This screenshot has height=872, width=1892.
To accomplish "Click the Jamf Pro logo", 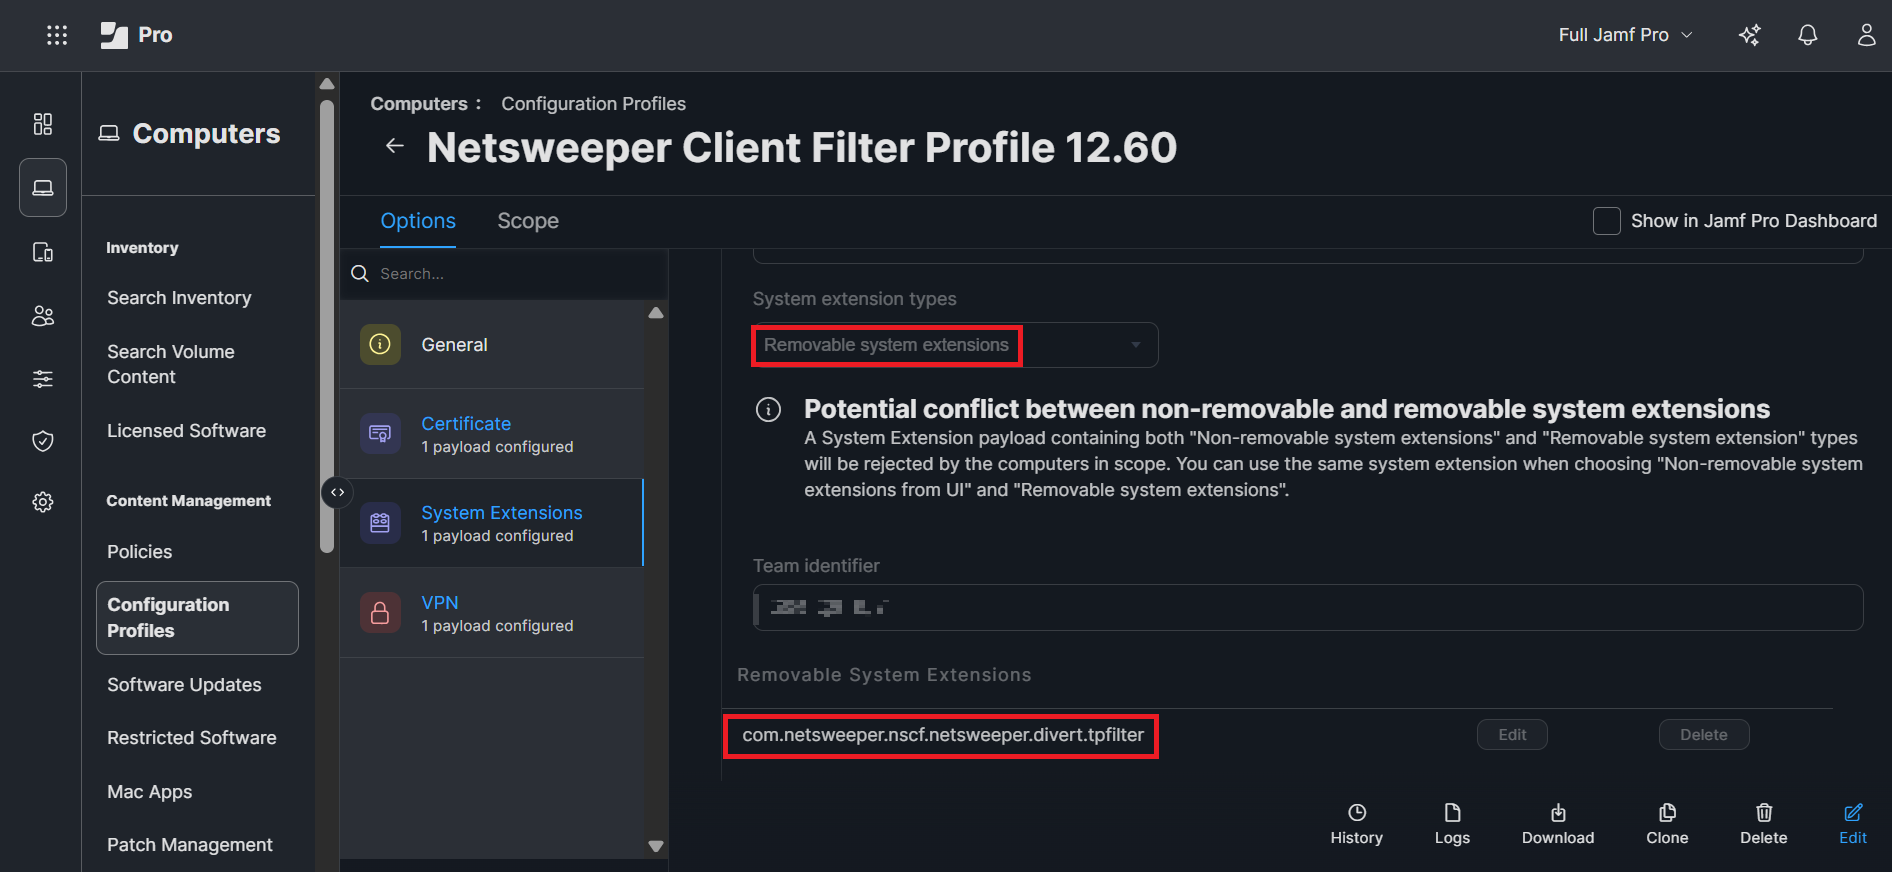I will [136, 35].
